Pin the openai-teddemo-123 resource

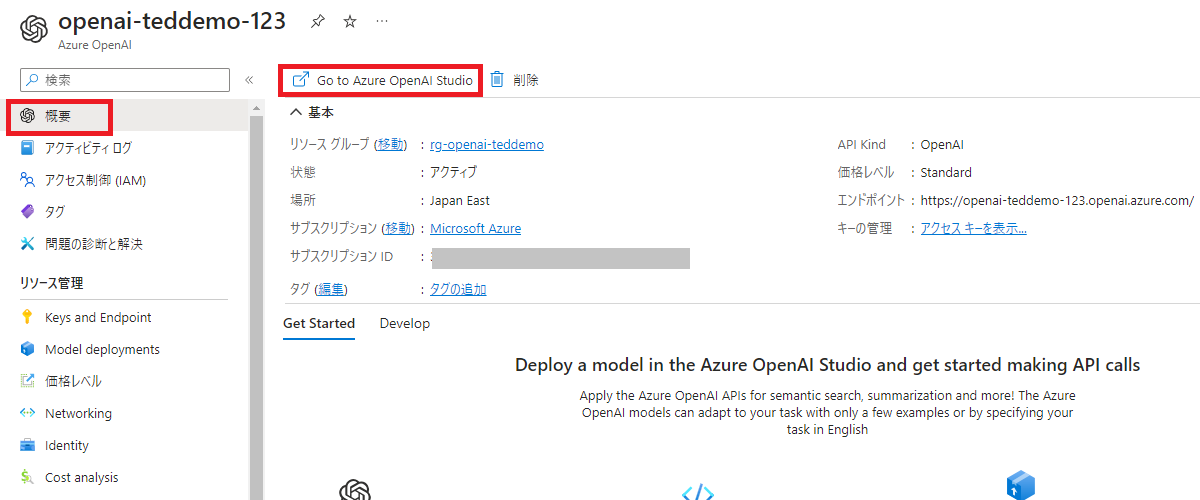coord(318,21)
